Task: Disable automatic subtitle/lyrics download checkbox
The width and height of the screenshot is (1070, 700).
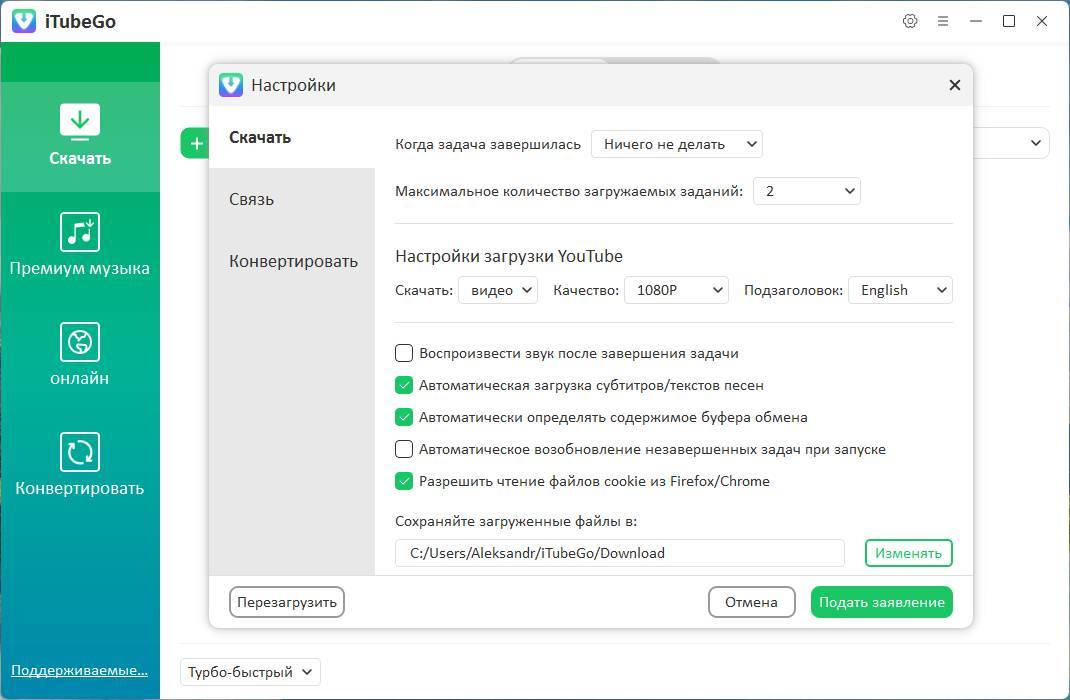Action: (x=404, y=385)
